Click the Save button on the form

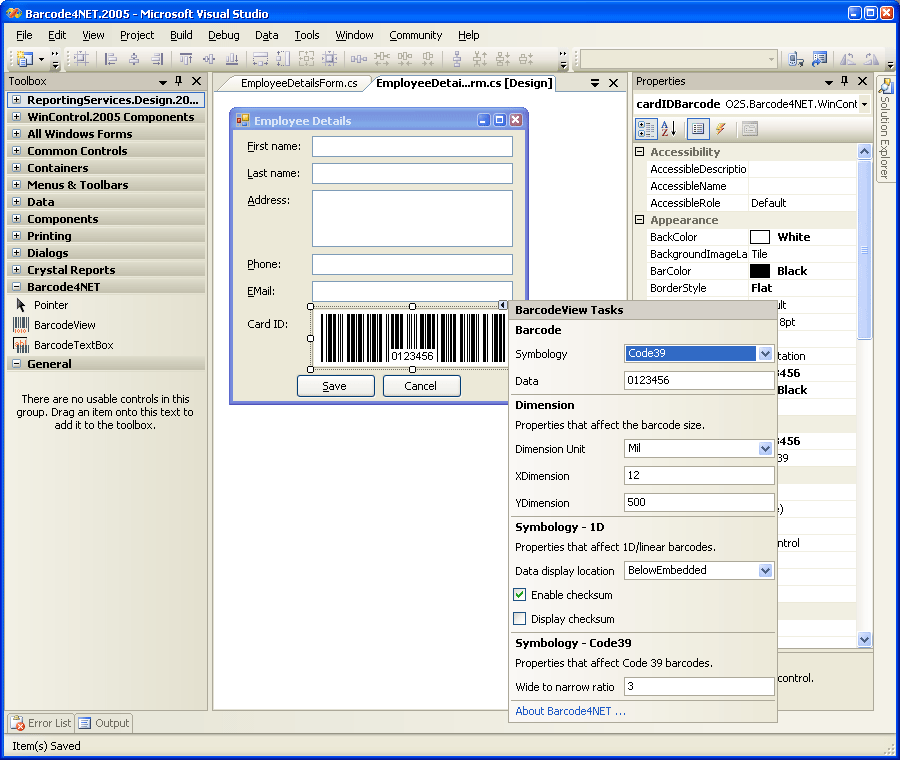pyautogui.click(x=335, y=386)
